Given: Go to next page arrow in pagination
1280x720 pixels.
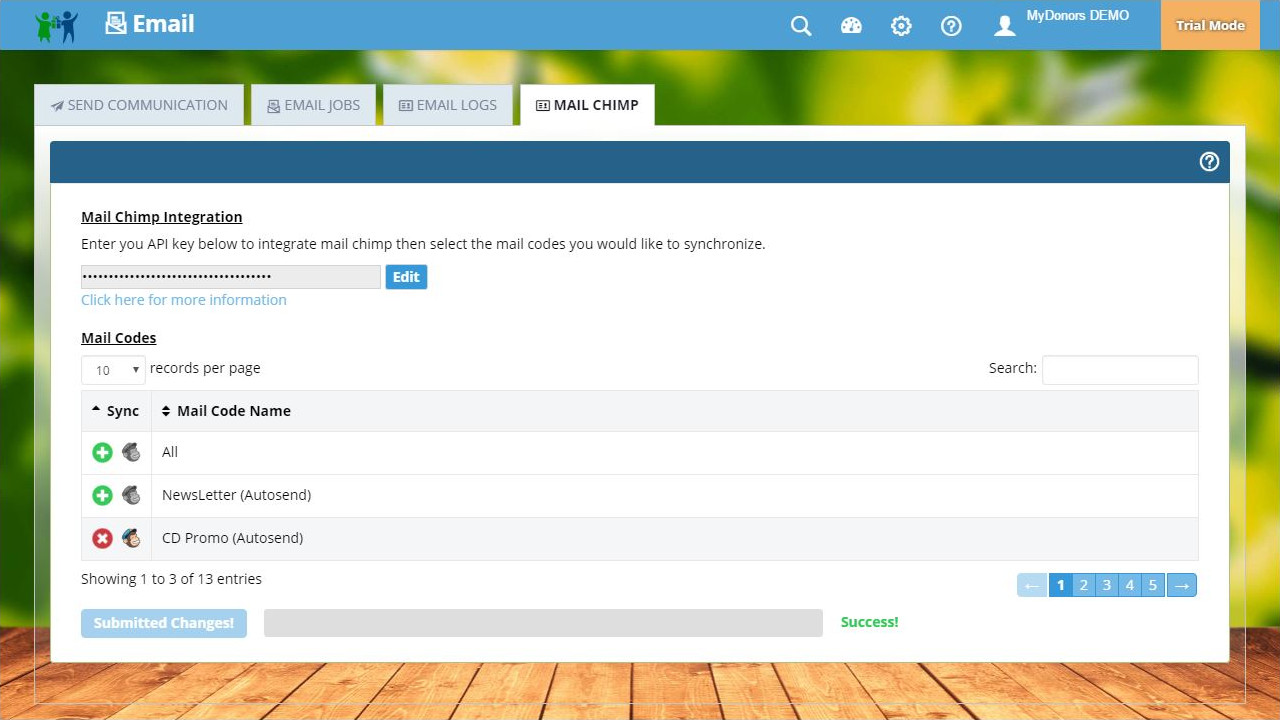Looking at the screenshot, I should [x=1182, y=585].
